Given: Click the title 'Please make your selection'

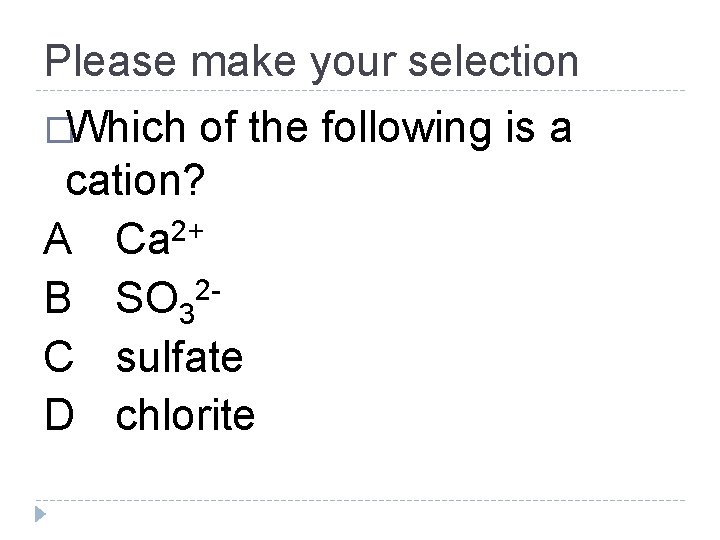Looking at the screenshot, I should click(311, 63).
